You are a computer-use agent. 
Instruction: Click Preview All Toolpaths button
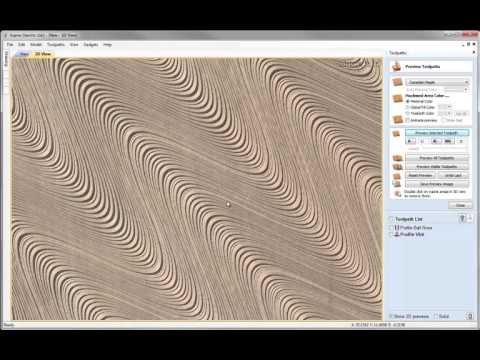pos(437,158)
